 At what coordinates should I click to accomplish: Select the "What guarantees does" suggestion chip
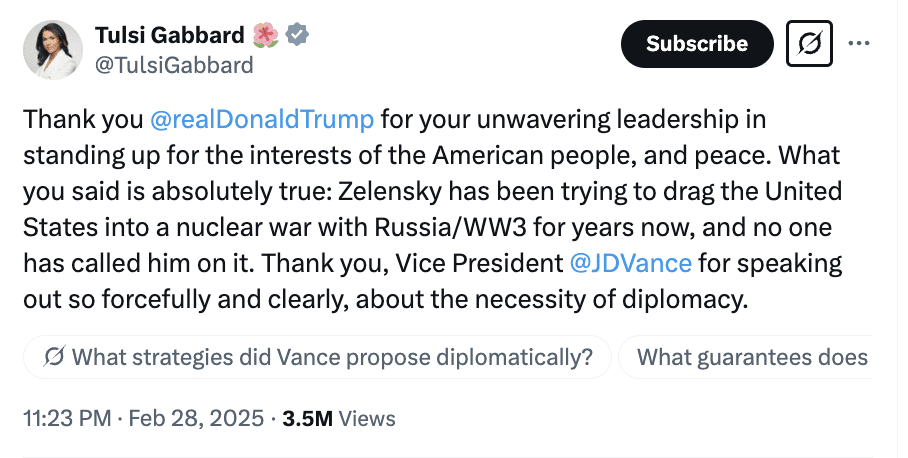click(751, 356)
